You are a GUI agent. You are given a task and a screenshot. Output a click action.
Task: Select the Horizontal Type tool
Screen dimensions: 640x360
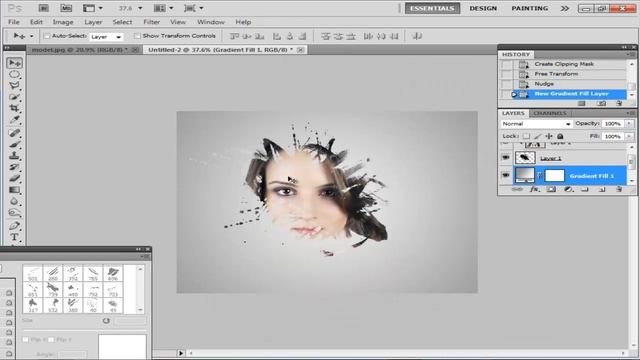coord(14,237)
